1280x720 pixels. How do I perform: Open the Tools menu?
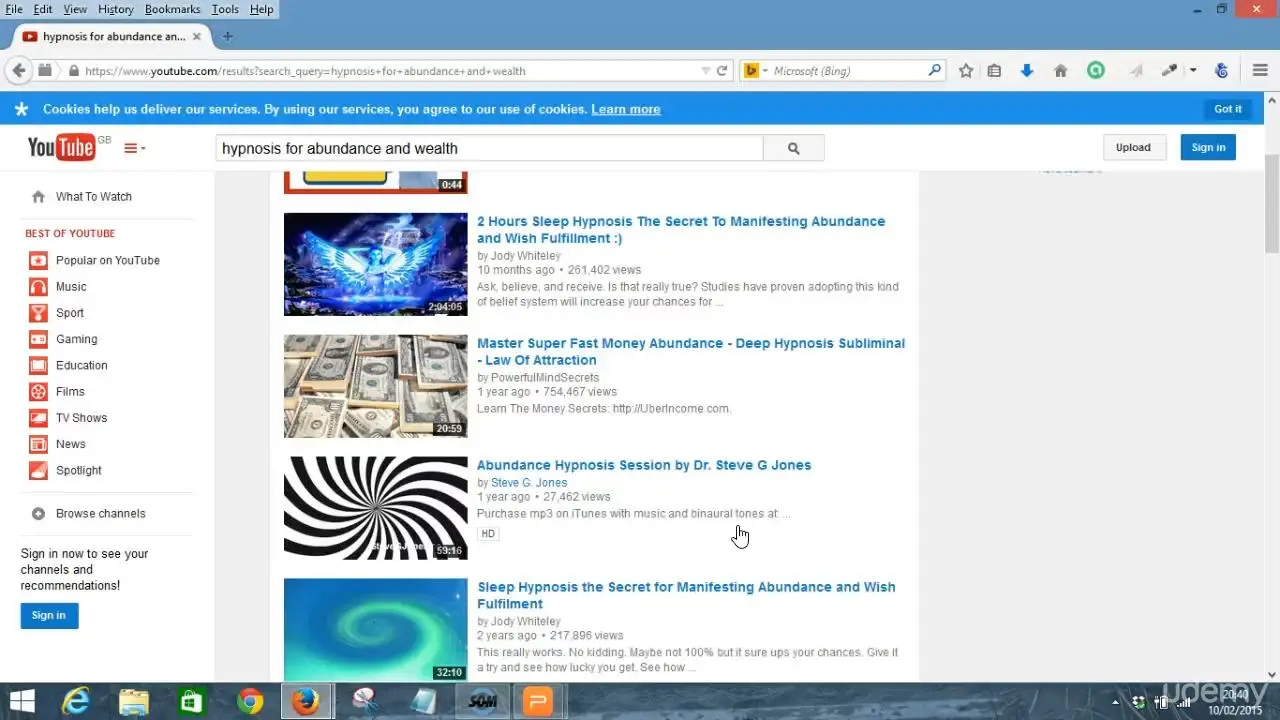pos(225,9)
